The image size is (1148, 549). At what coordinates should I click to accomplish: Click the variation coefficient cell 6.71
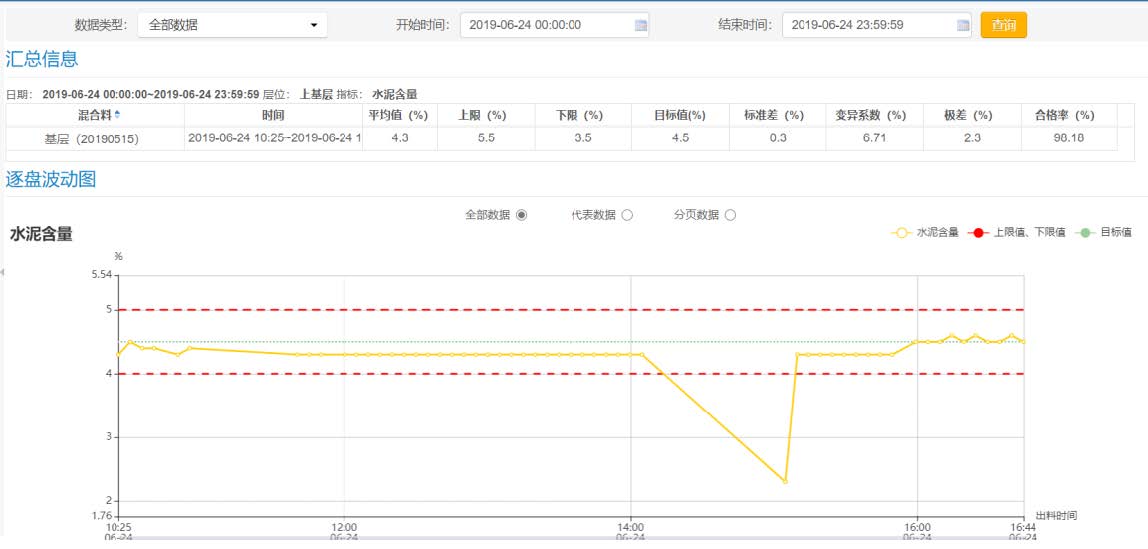point(875,138)
